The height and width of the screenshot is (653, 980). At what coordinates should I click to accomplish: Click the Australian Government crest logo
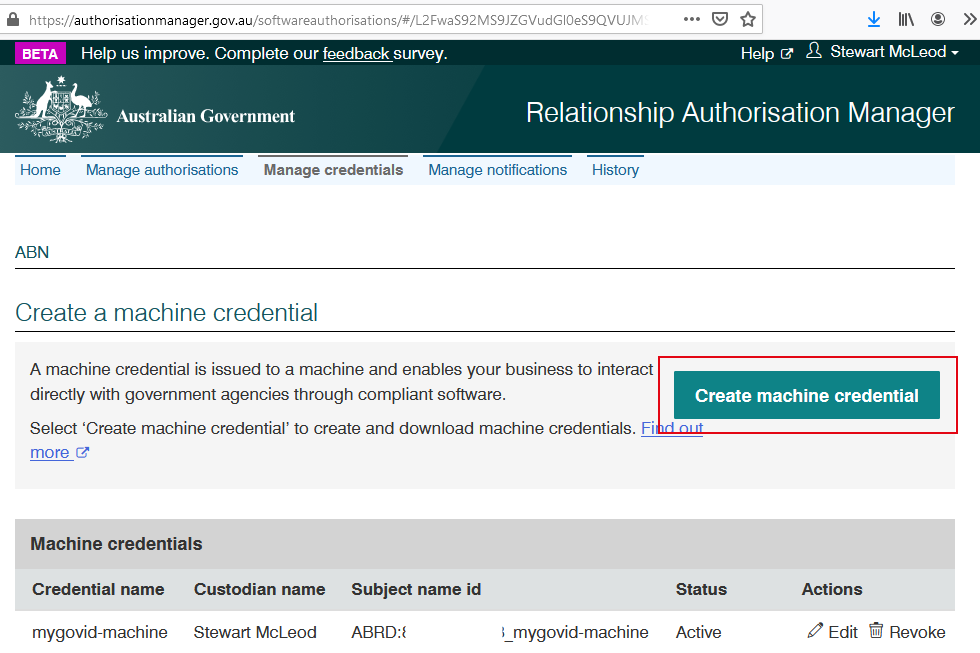tap(60, 110)
